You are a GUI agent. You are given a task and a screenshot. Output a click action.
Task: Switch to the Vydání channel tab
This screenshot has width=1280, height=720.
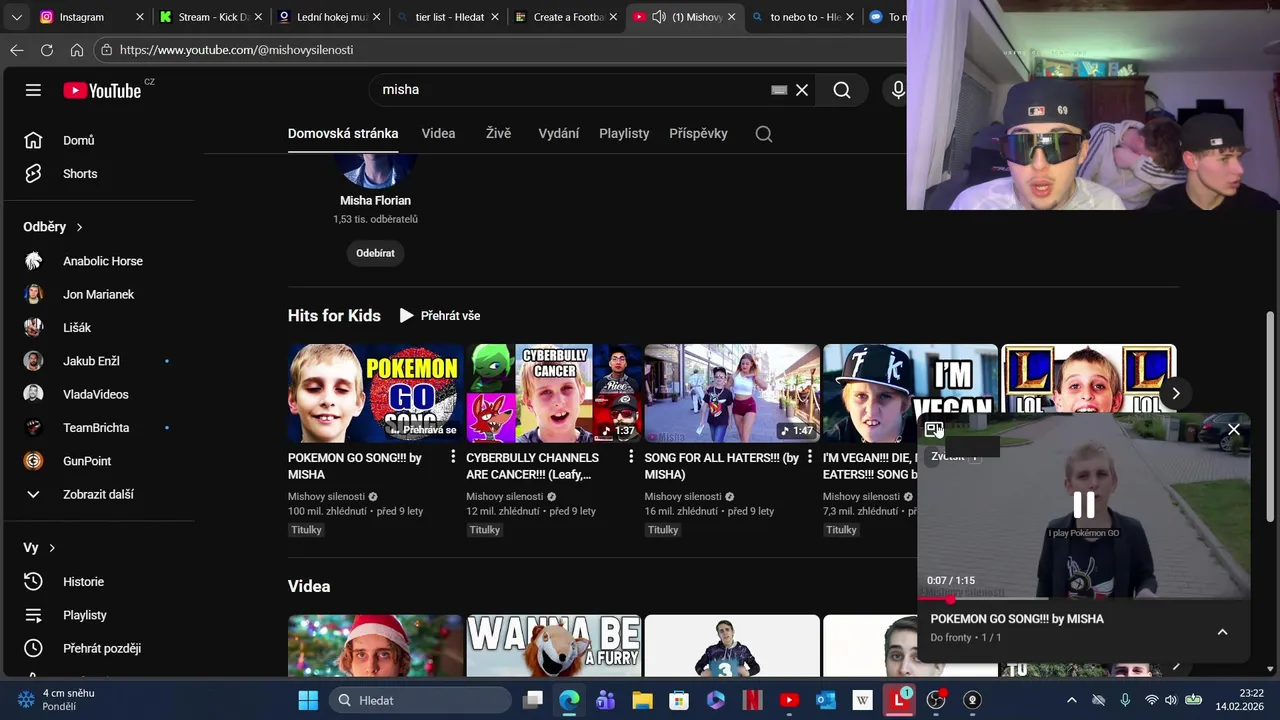pos(558,134)
